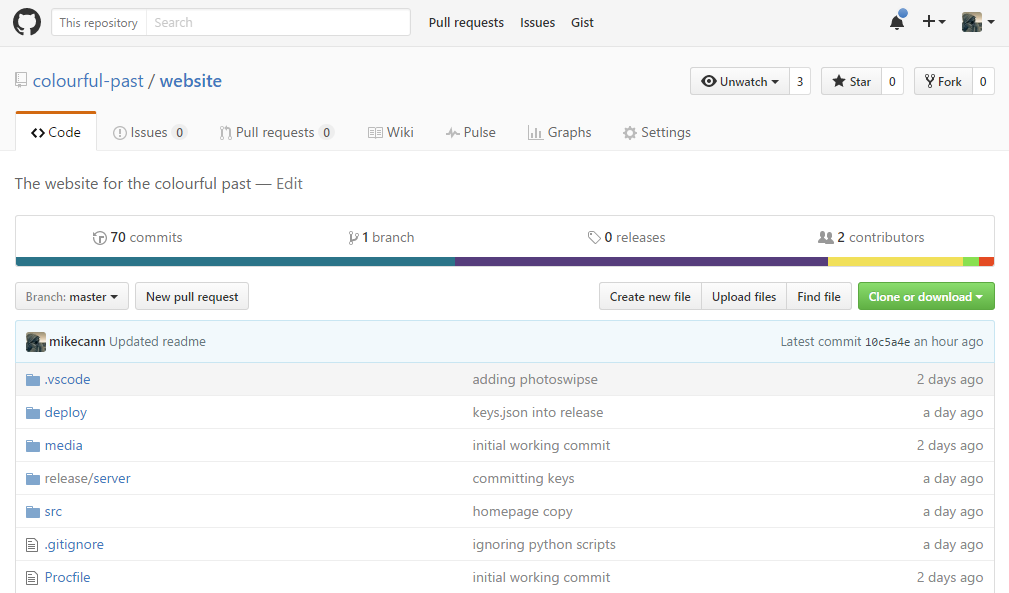
Task: Open the Settings tab
Action: 656,133
